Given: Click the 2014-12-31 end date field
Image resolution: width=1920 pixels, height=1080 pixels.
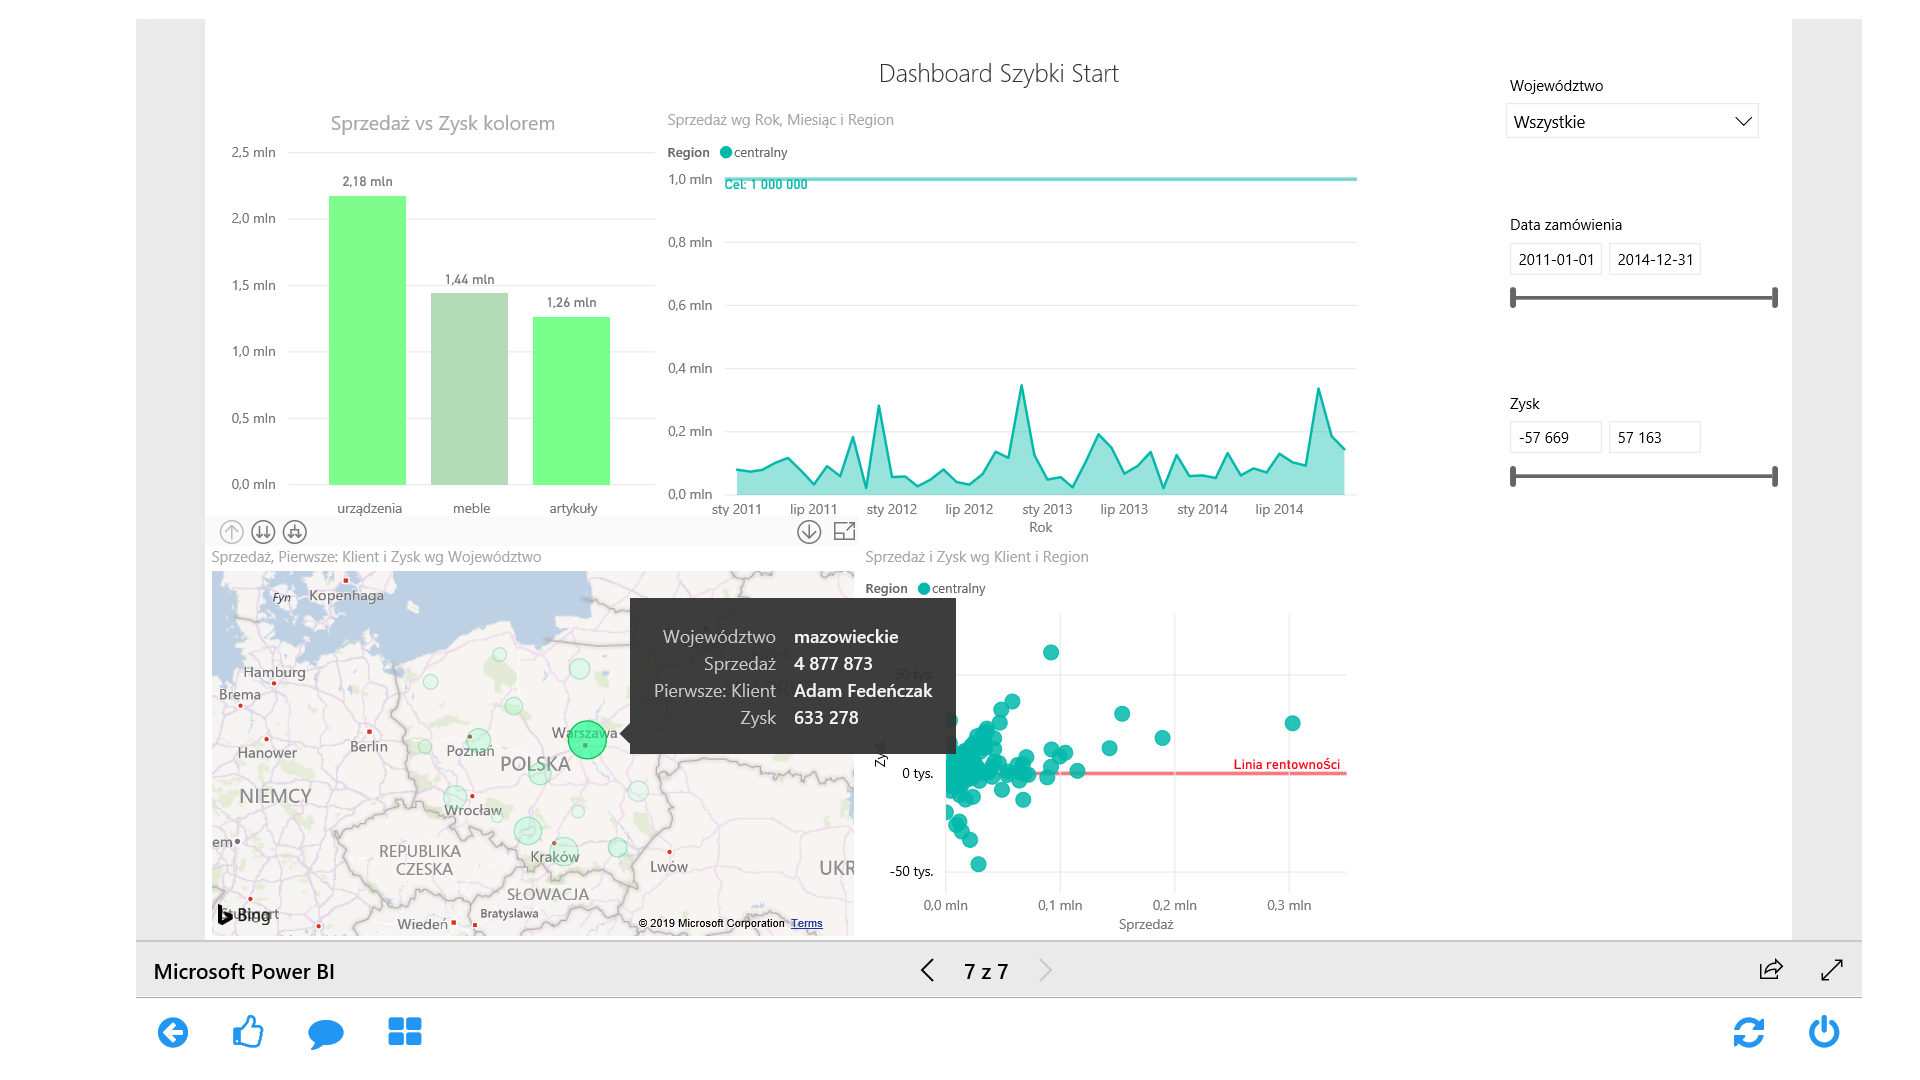Looking at the screenshot, I should click(1654, 259).
